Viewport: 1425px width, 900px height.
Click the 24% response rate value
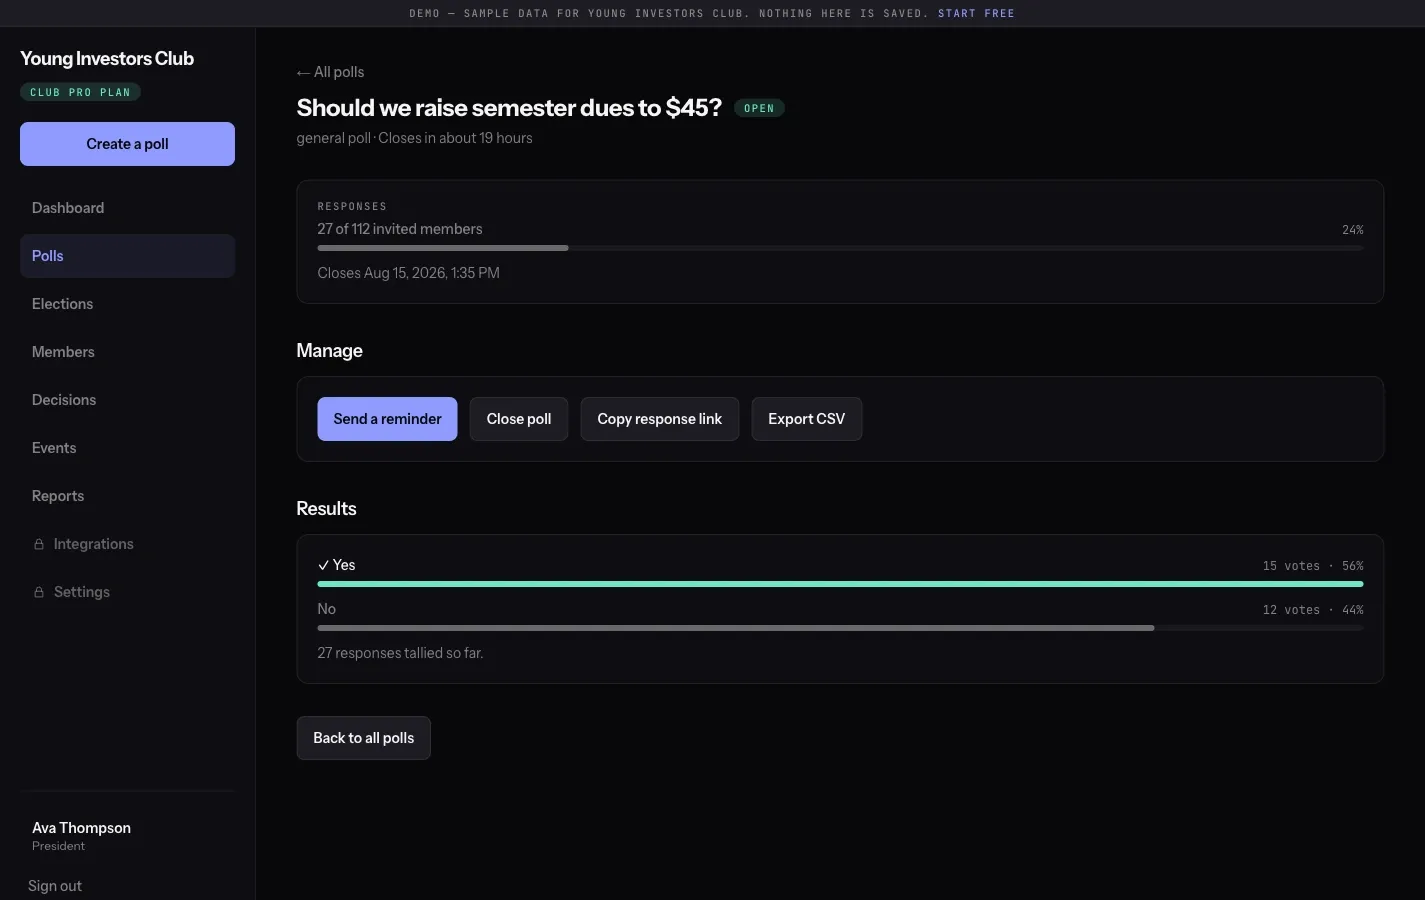(x=1353, y=230)
